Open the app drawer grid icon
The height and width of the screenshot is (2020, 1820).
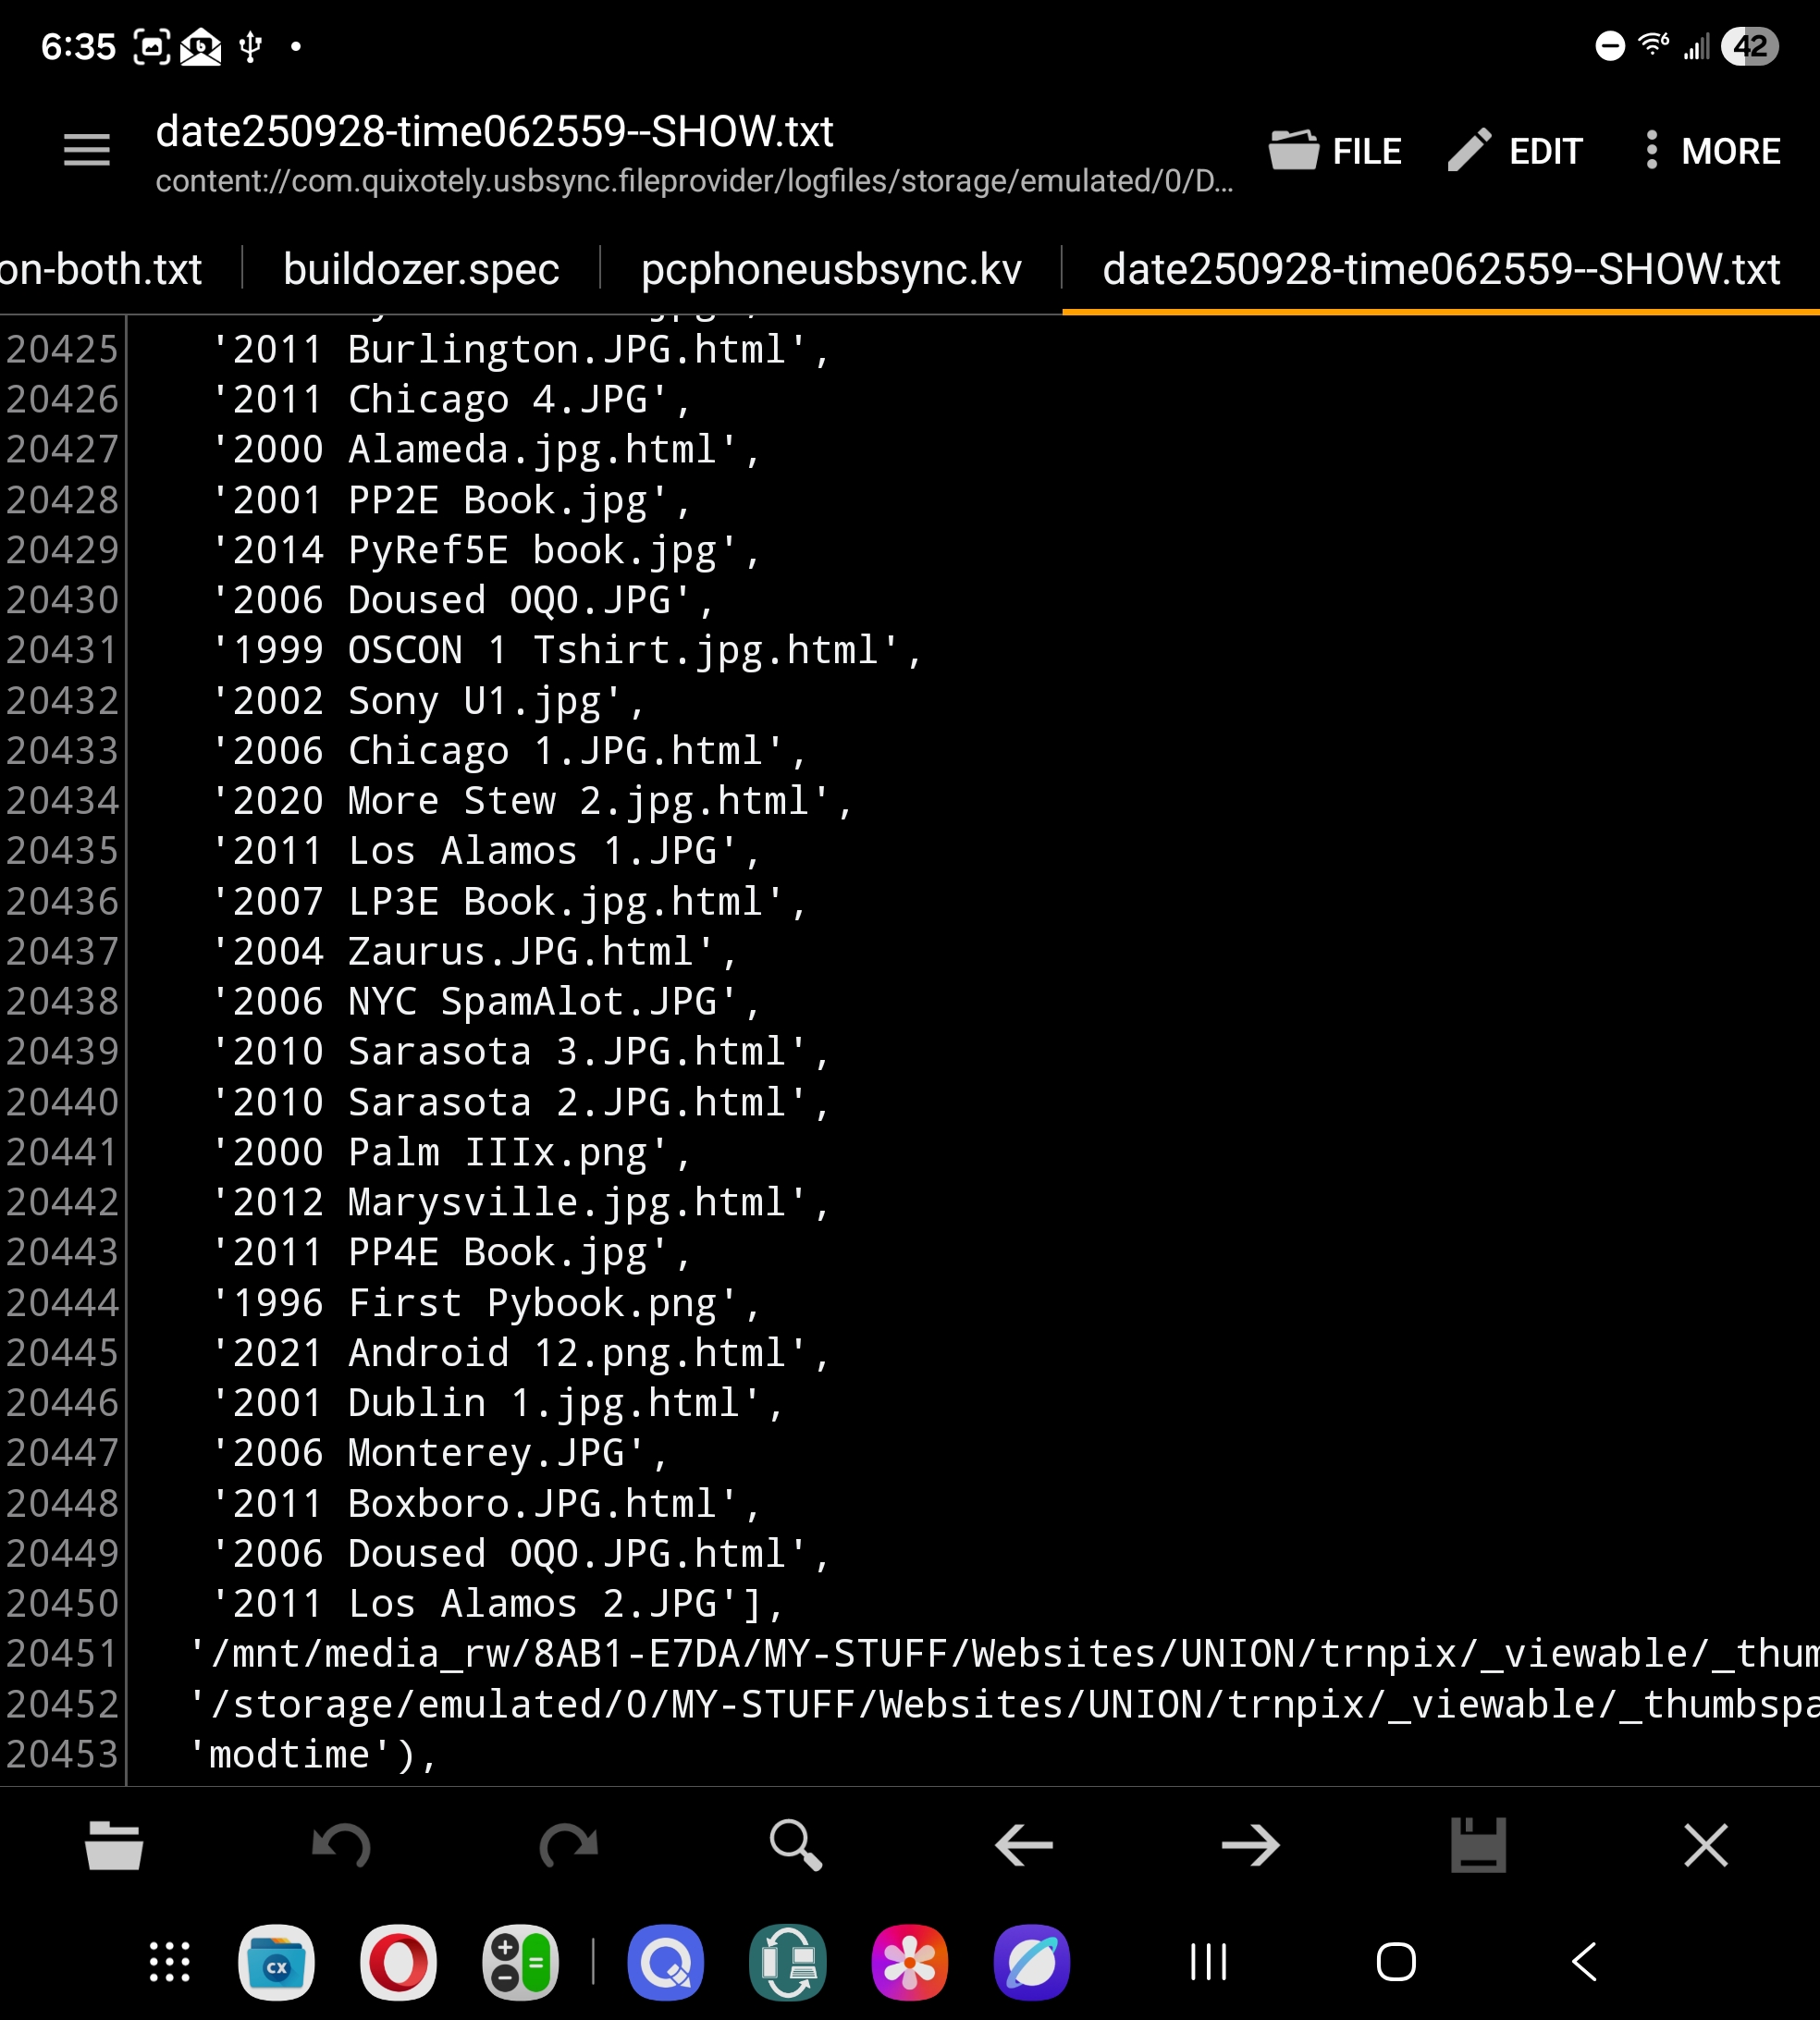tap(170, 1962)
